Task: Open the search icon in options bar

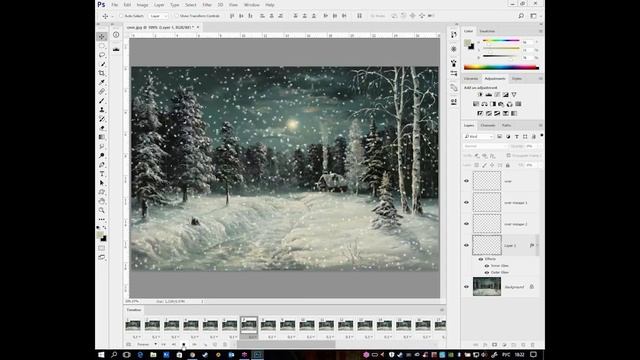Action: (521, 16)
